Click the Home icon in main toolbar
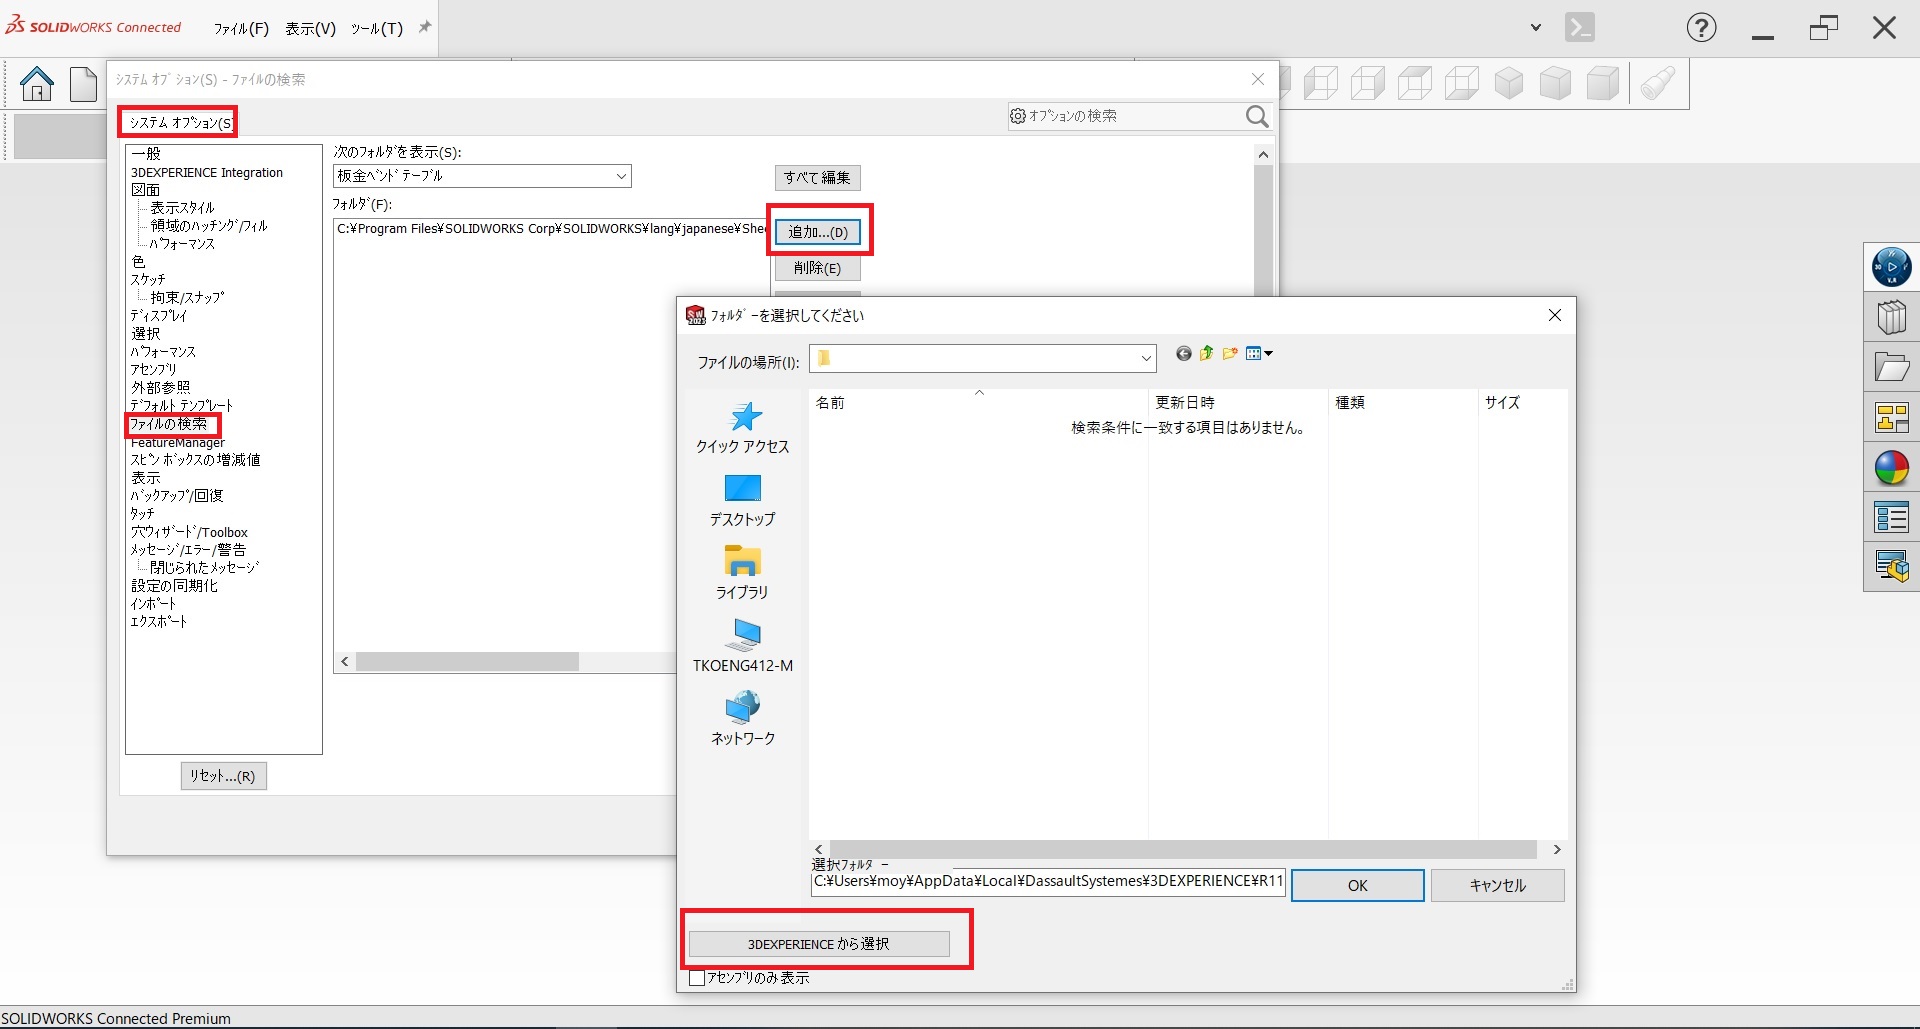The height and width of the screenshot is (1029, 1920). 37,83
